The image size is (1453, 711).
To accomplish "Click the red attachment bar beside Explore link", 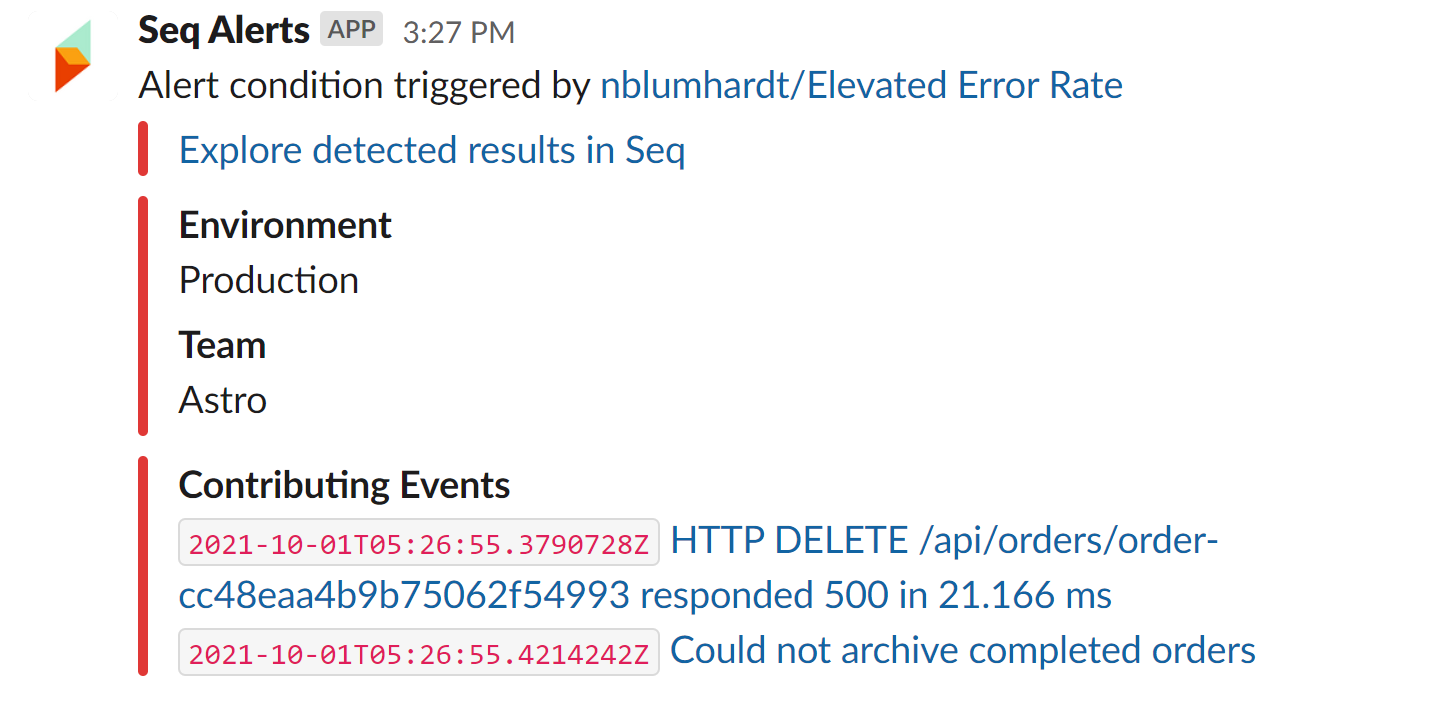I will click(x=141, y=149).
